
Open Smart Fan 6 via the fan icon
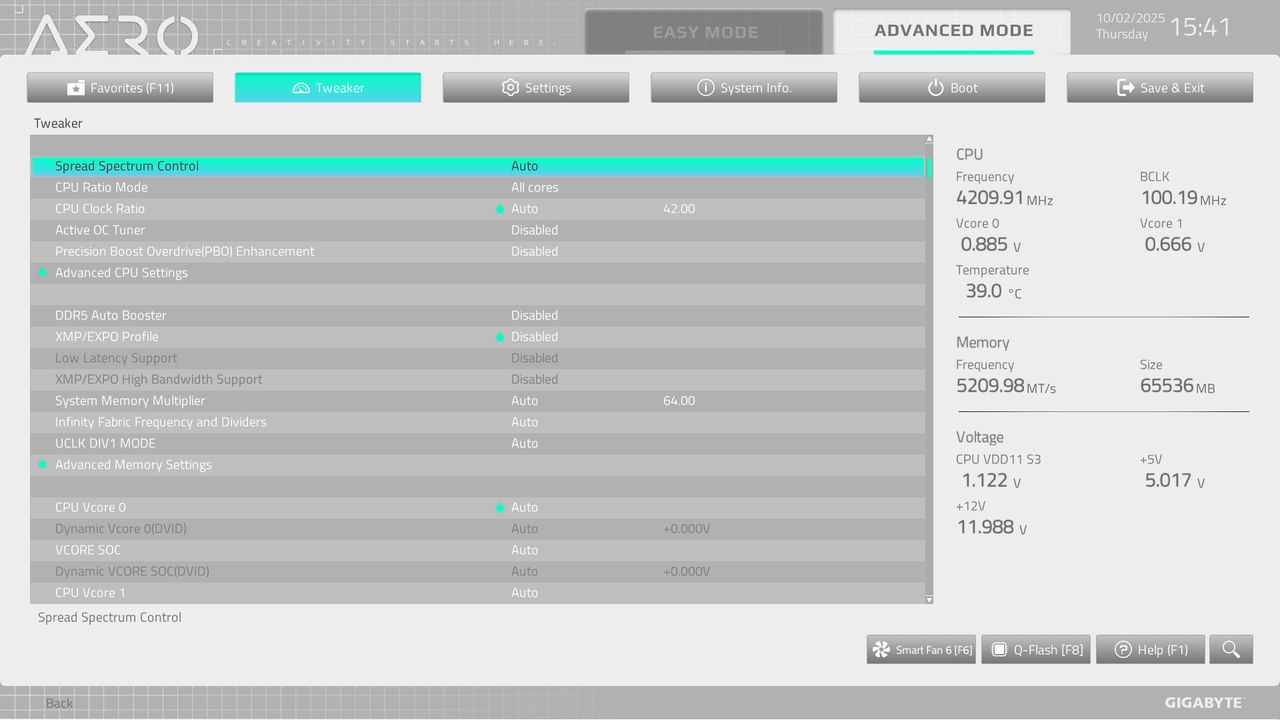[x=879, y=649]
